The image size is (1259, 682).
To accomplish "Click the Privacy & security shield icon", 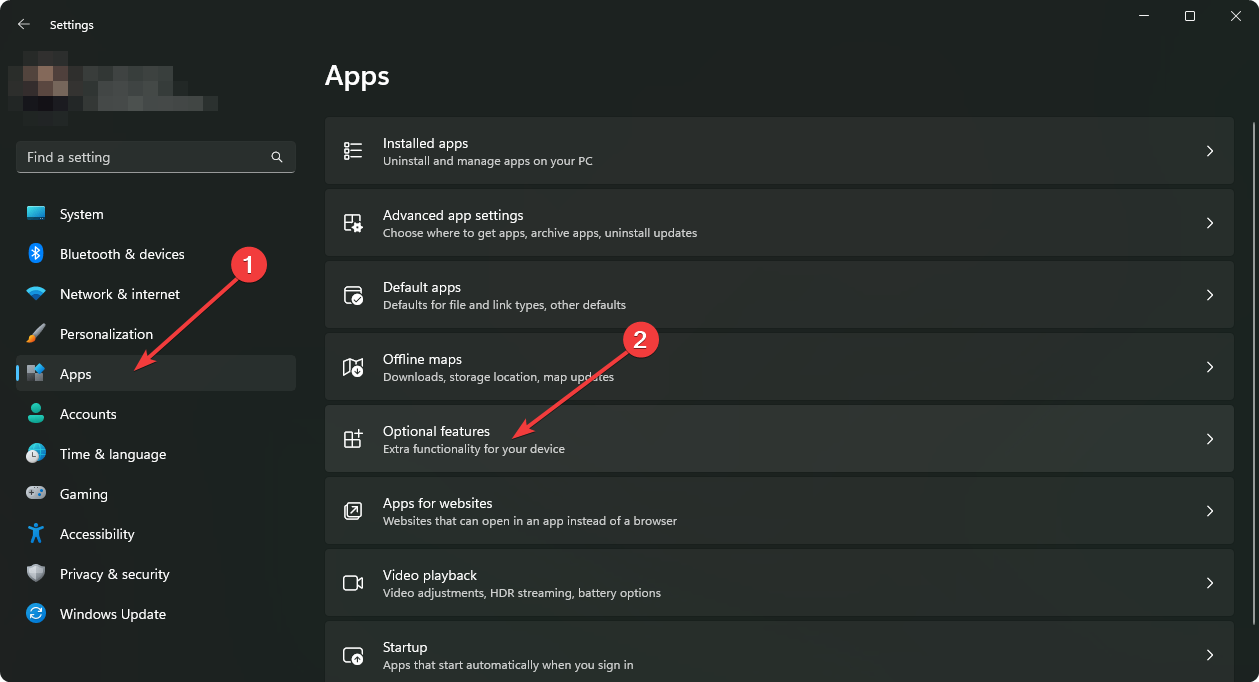I will (x=36, y=574).
